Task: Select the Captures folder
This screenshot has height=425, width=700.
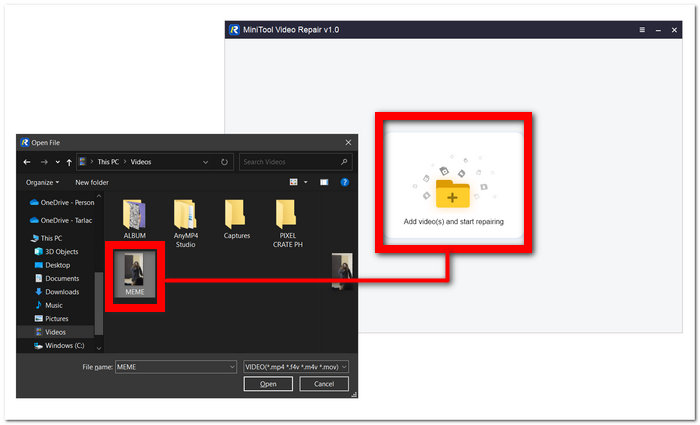Action: pos(237,219)
